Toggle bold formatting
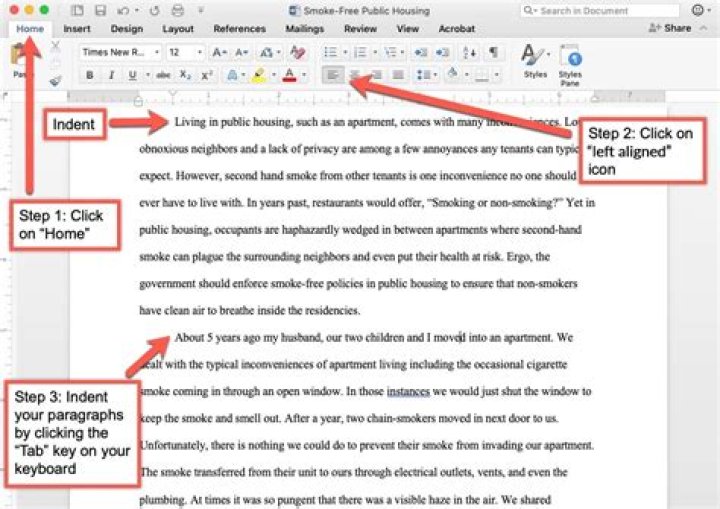The width and height of the screenshot is (720, 509). pyautogui.click(x=89, y=75)
